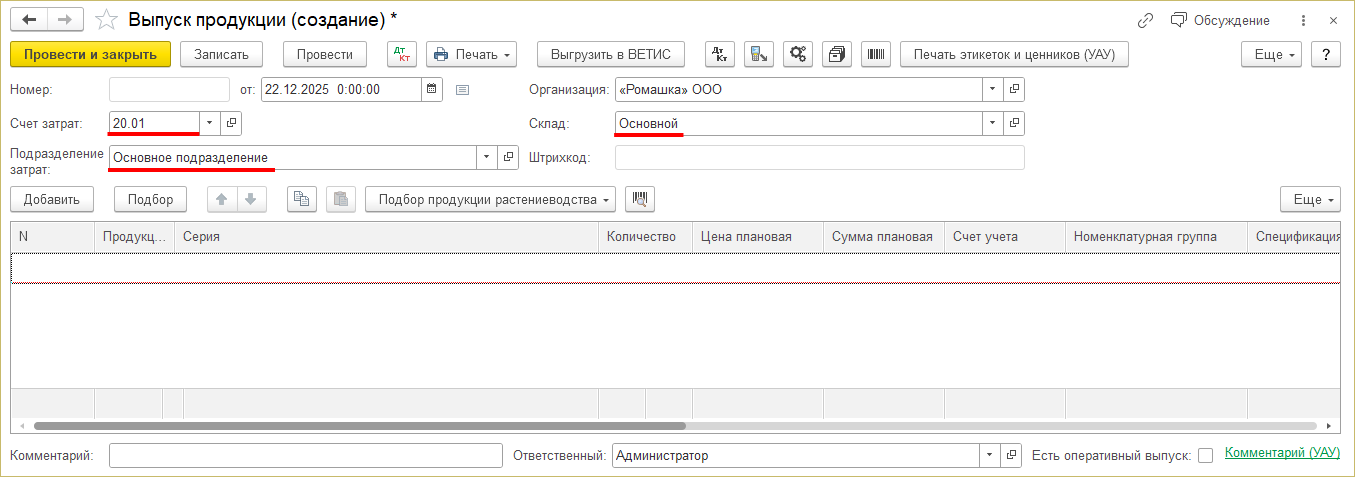This screenshot has width=1355, height=477.
Task: Open Подбор продукции растениеводства dropdown
Action: pyautogui.click(x=491, y=199)
